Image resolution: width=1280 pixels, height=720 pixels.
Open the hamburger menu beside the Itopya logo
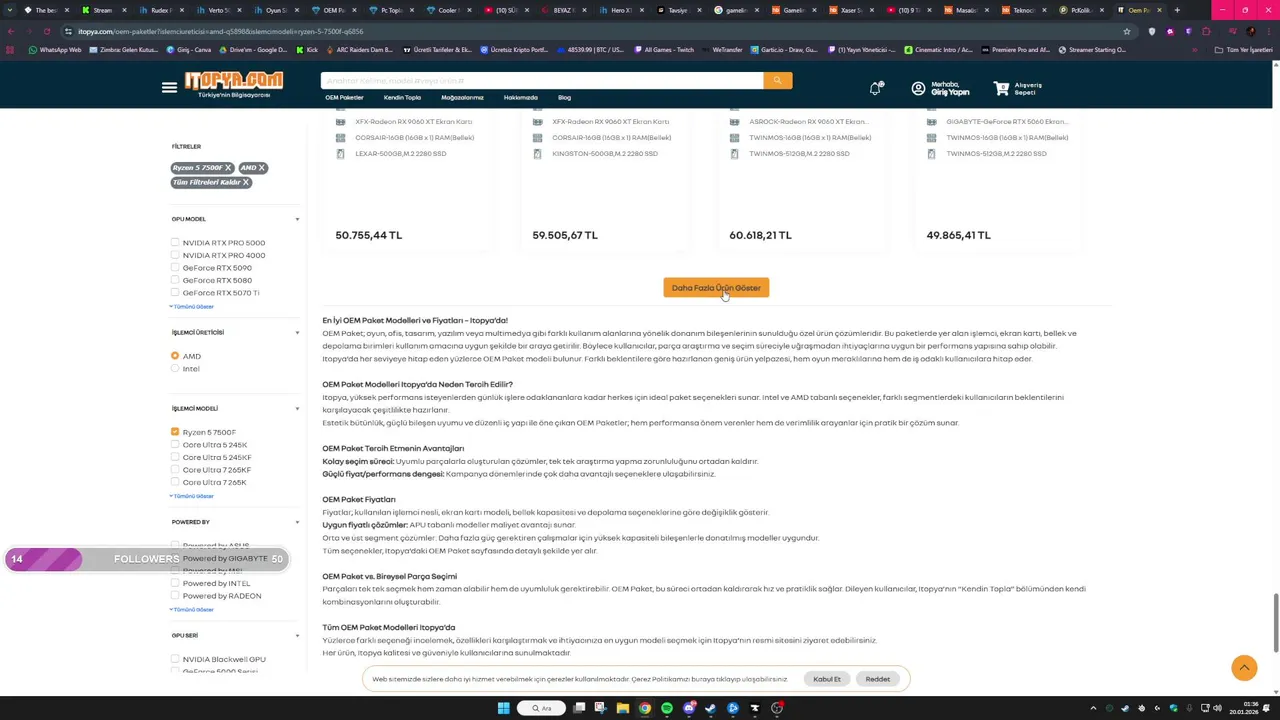coord(169,88)
